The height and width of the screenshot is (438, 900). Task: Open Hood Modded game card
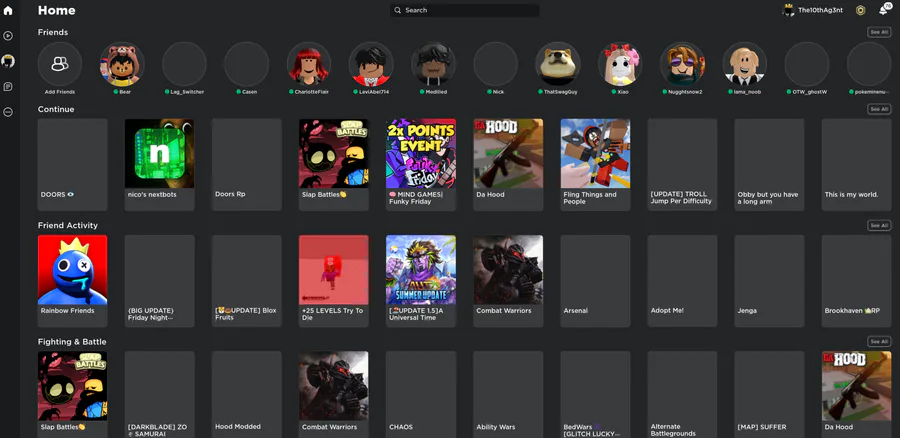click(x=247, y=395)
